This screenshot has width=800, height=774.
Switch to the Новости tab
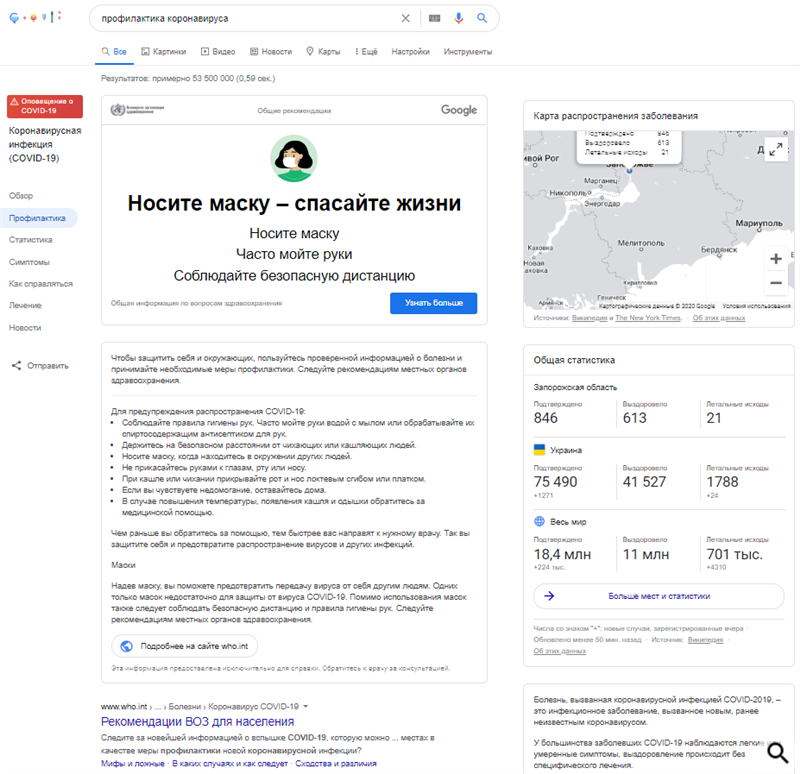(270, 51)
